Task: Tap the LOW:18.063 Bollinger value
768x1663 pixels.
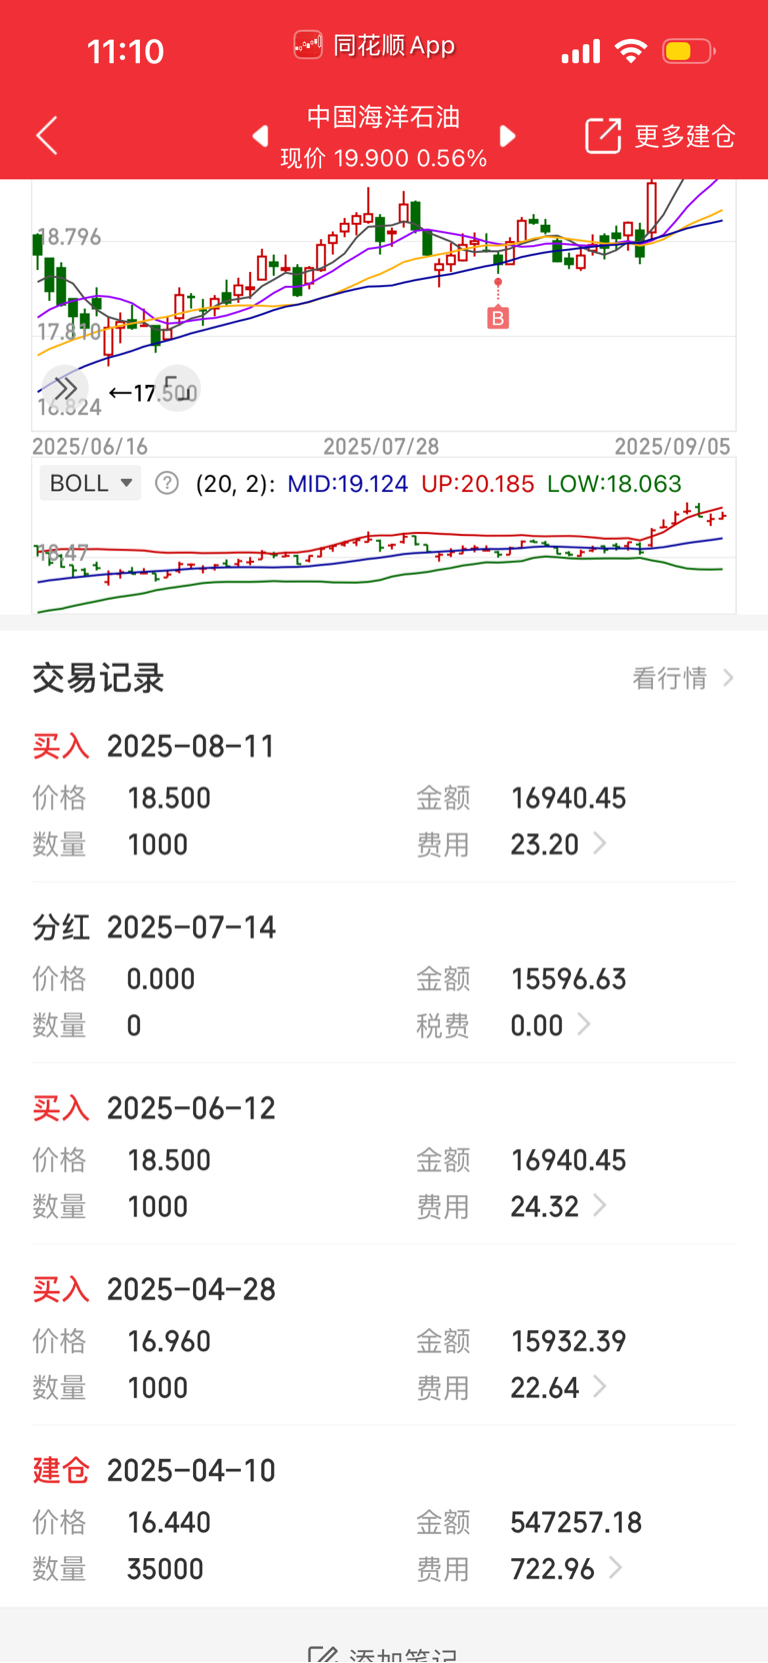Action: click(x=614, y=484)
